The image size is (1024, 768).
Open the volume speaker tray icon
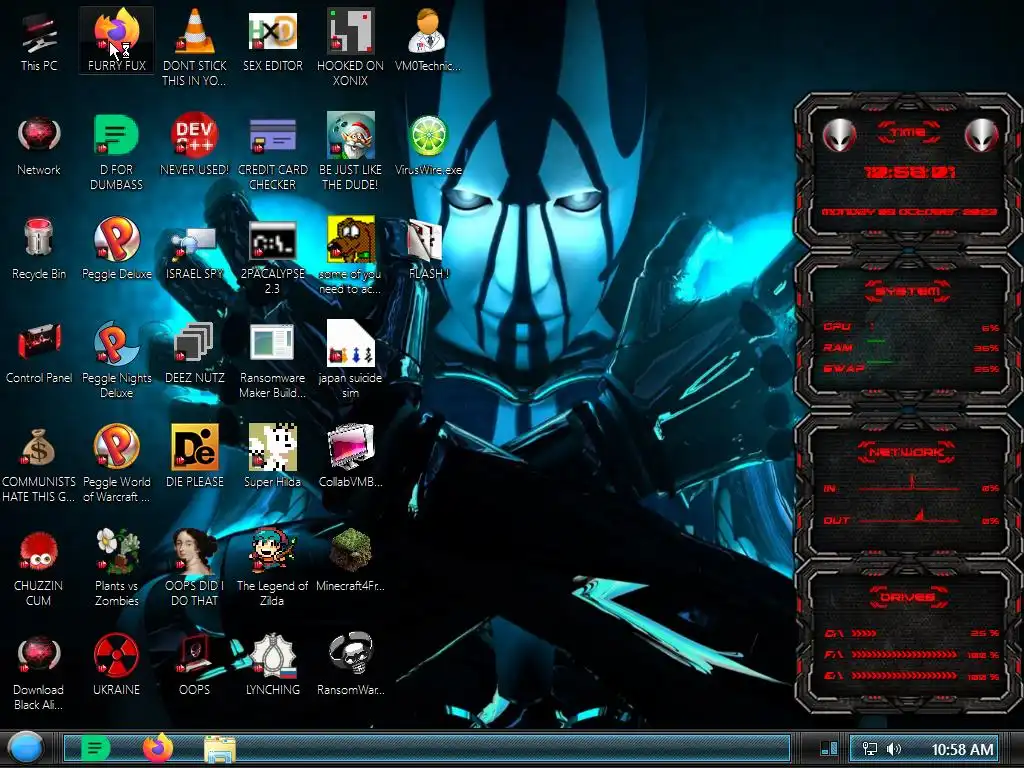[x=893, y=749]
